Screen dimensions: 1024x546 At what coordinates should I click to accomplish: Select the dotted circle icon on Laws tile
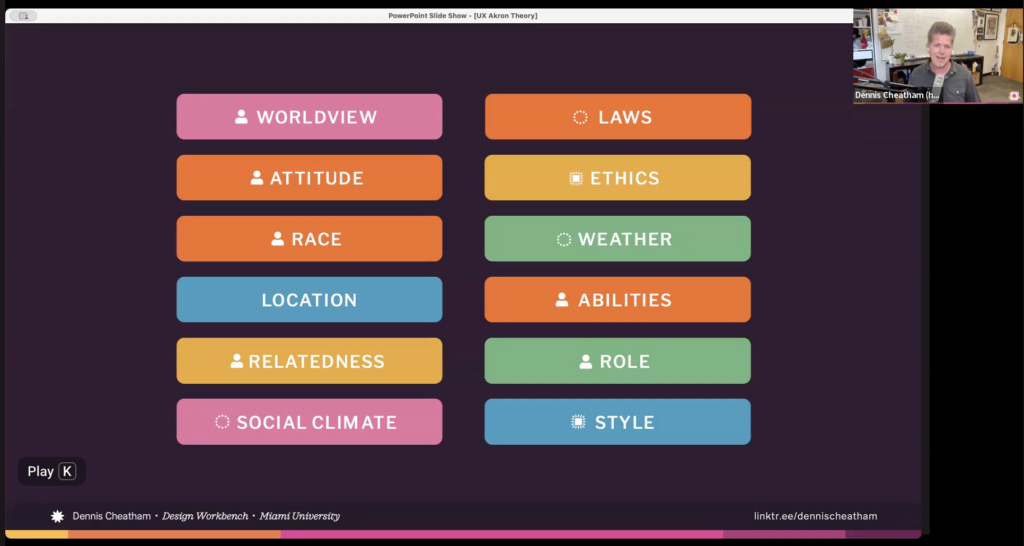coord(580,117)
